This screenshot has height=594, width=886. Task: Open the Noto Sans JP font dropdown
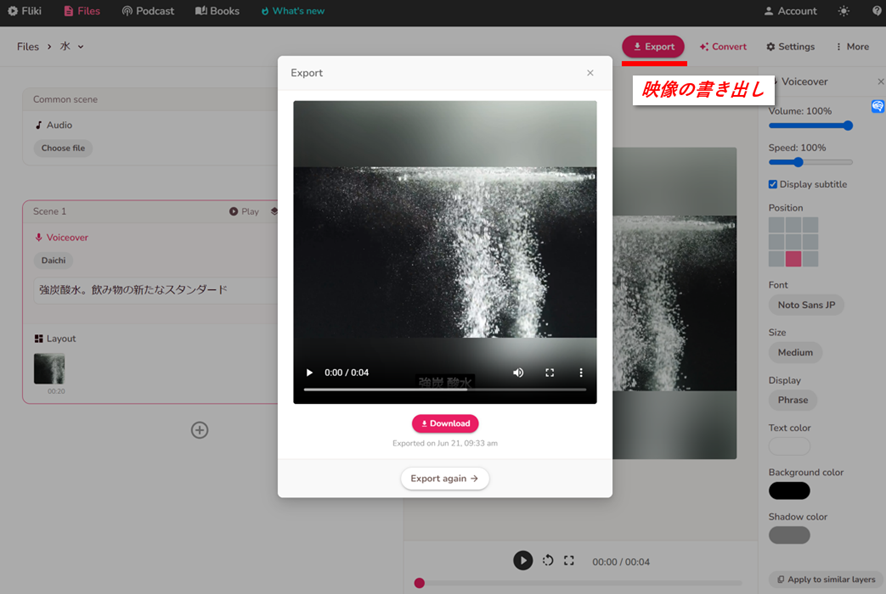806,305
